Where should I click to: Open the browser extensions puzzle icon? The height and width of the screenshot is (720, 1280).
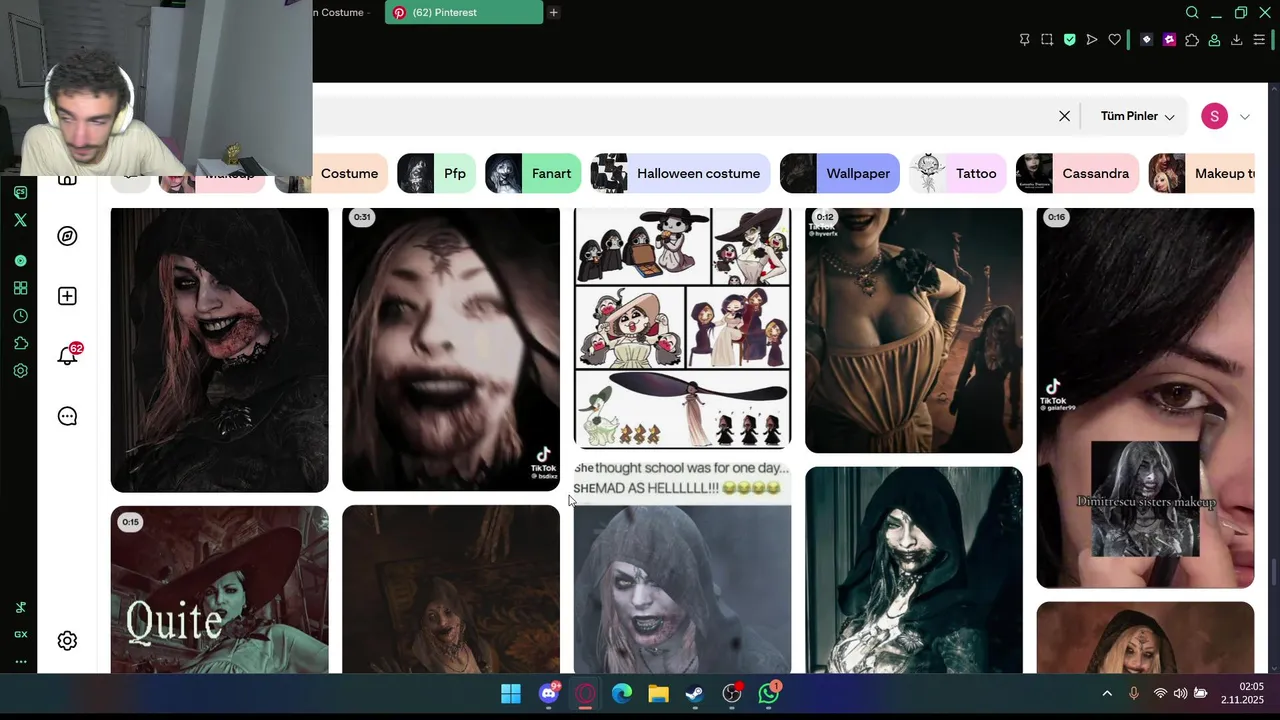pyautogui.click(x=1192, y=40)
